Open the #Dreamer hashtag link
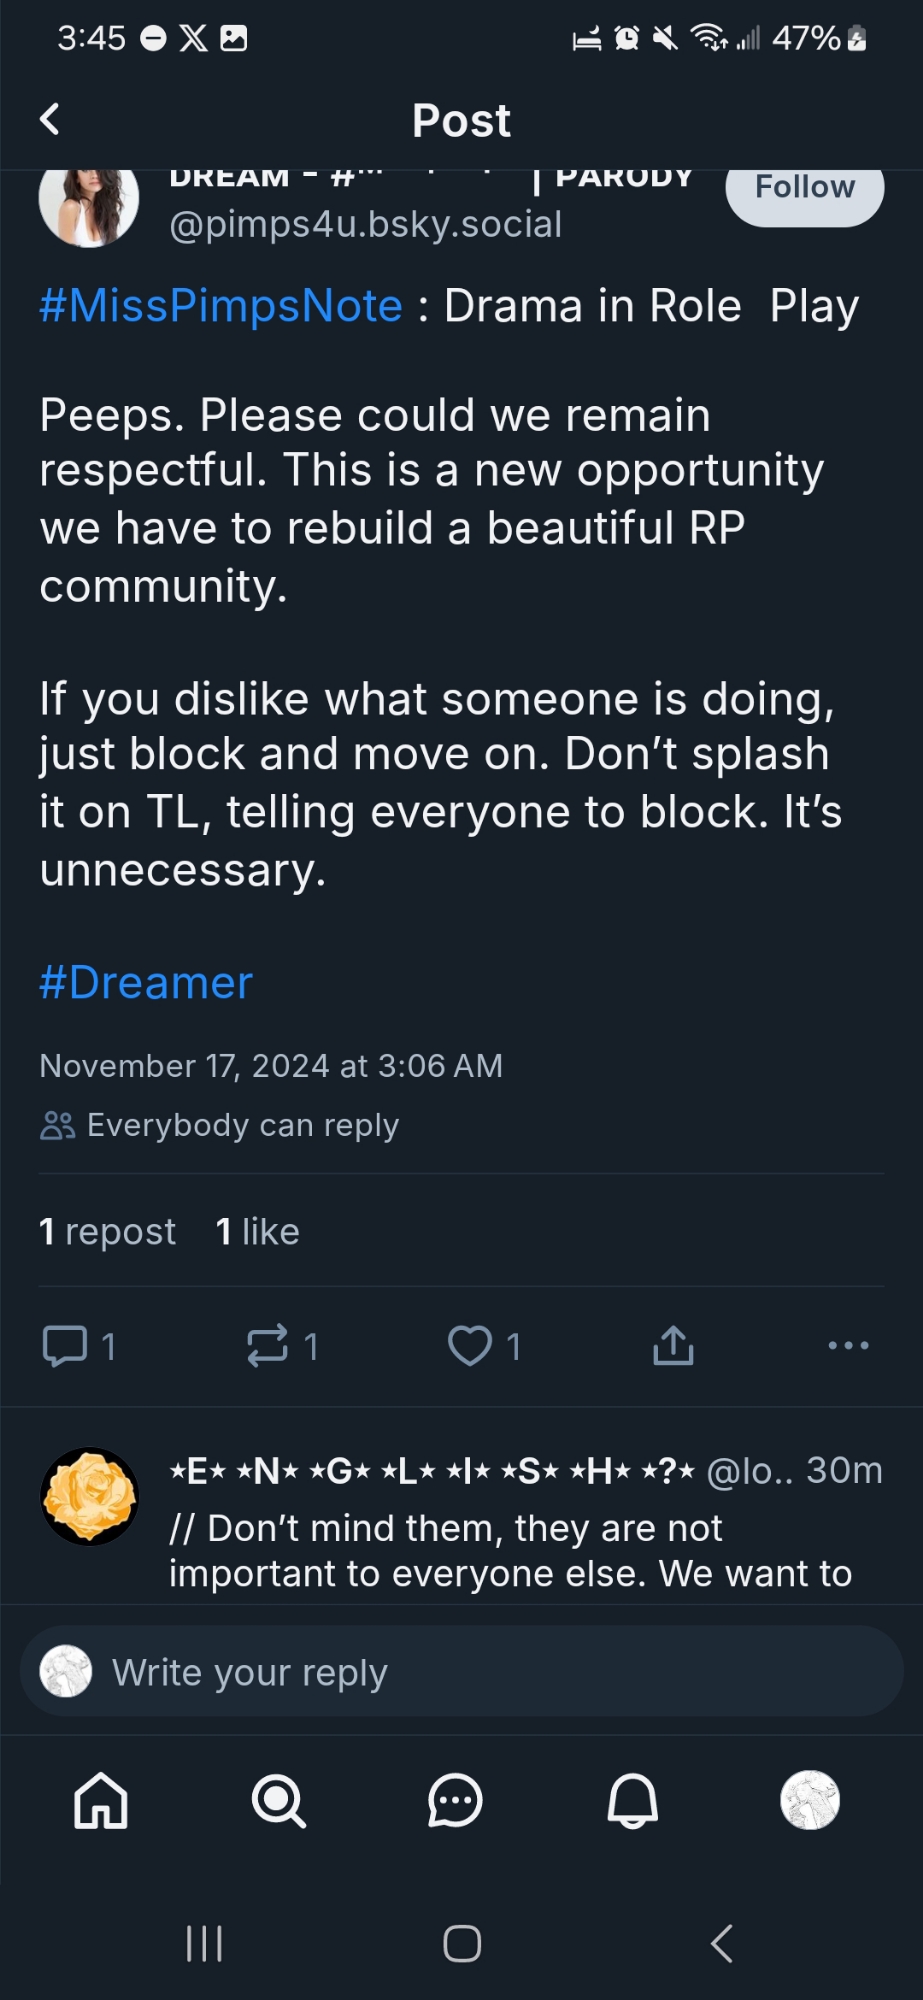 coord(146,983)
